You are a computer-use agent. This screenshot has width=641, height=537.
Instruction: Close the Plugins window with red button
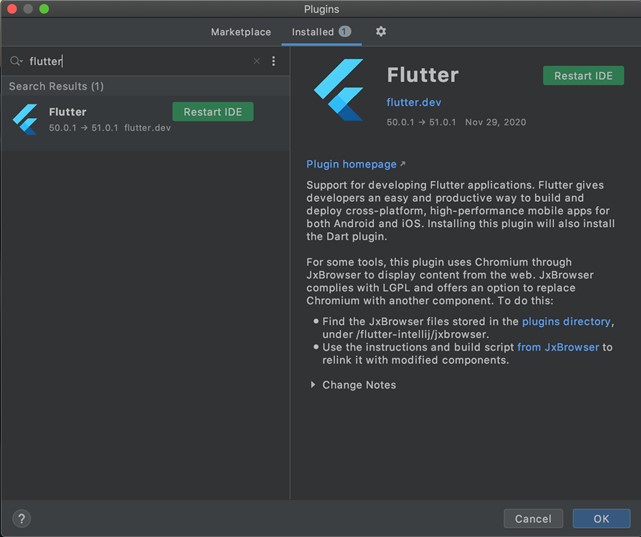(x=12, y=9)
